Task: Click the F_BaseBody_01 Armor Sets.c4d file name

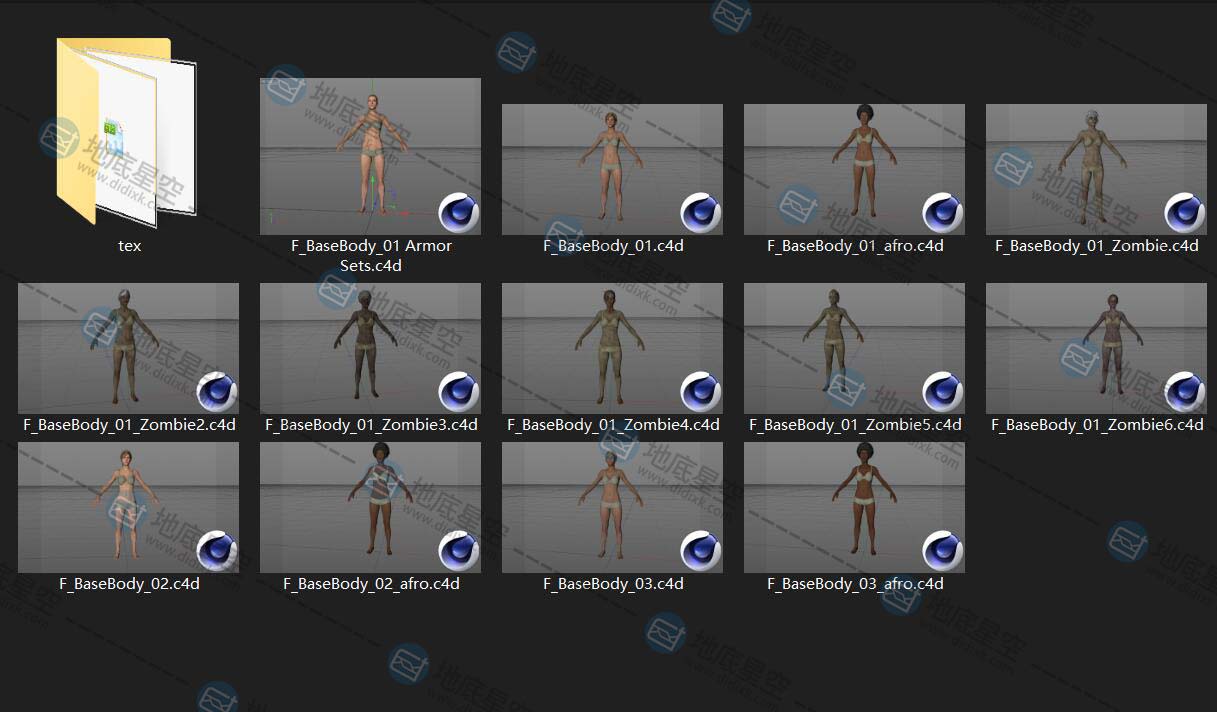Action: [x=370, y=256]
